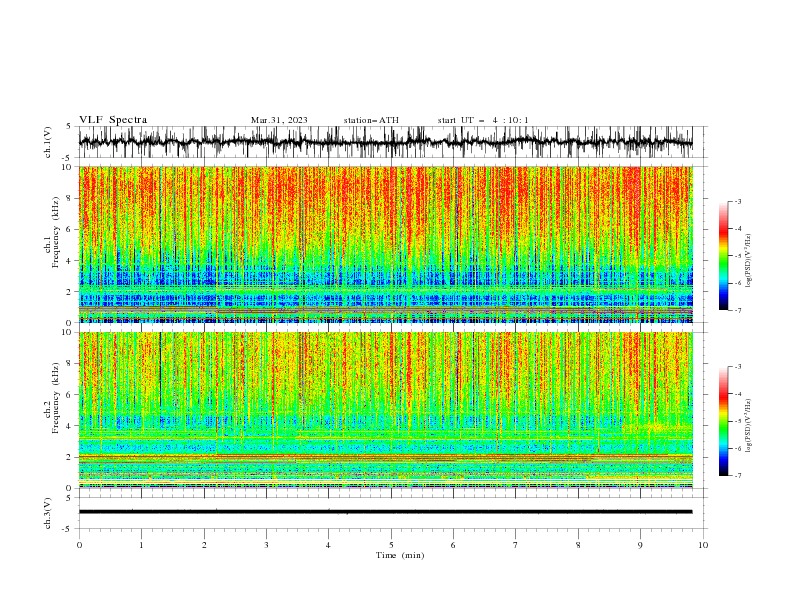The image size is (792, 612).
Task: Click inside the ch.1 spectrogram panel
Action: (x=385, y=244)
